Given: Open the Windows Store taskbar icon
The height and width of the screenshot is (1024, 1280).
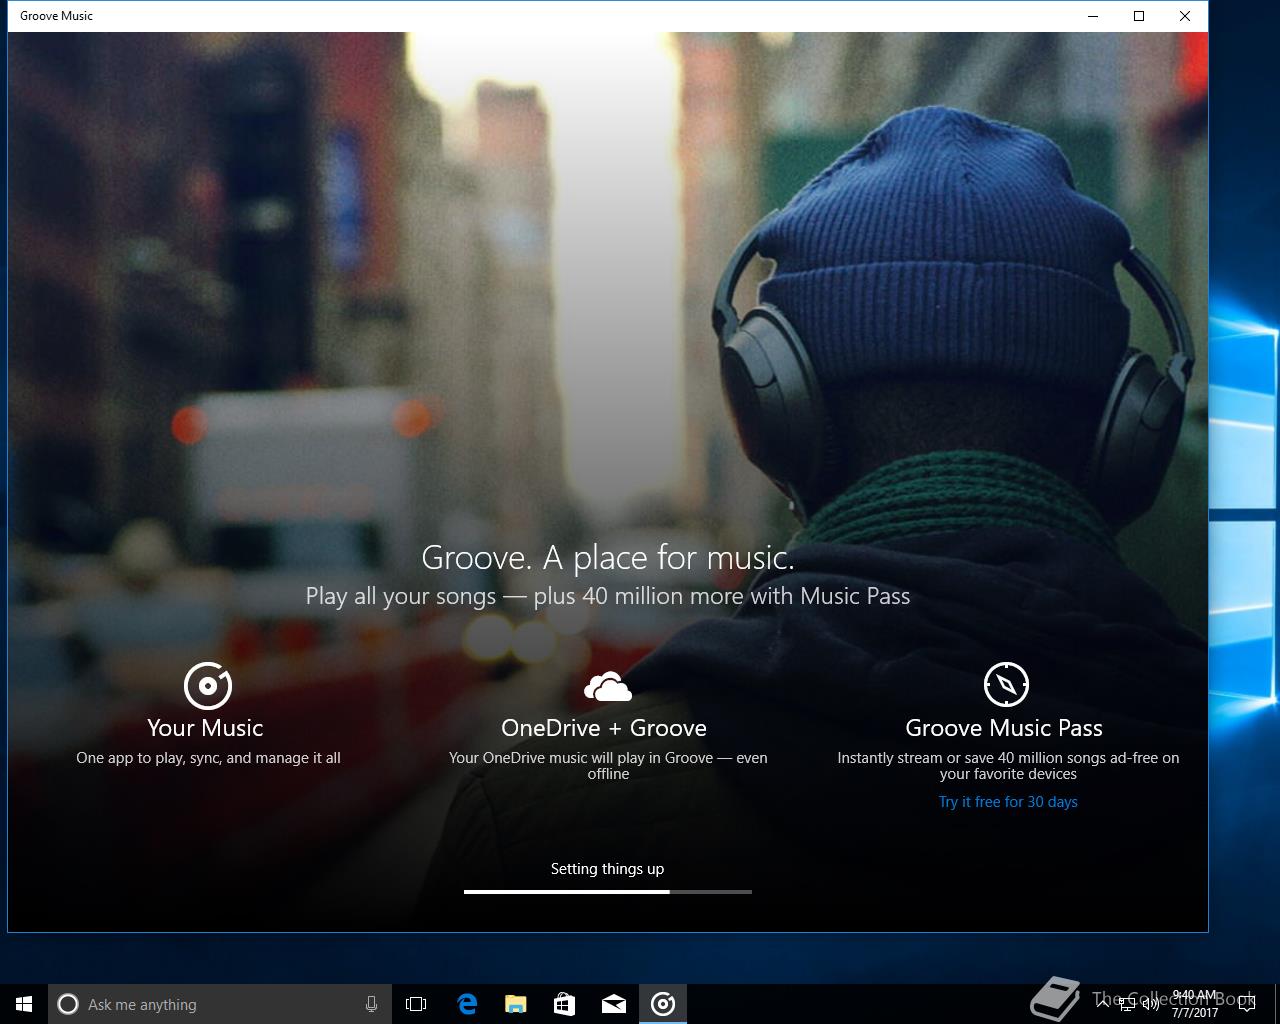Looking at the screenshot, I should pyautogui.click(x=565, y=1004).
